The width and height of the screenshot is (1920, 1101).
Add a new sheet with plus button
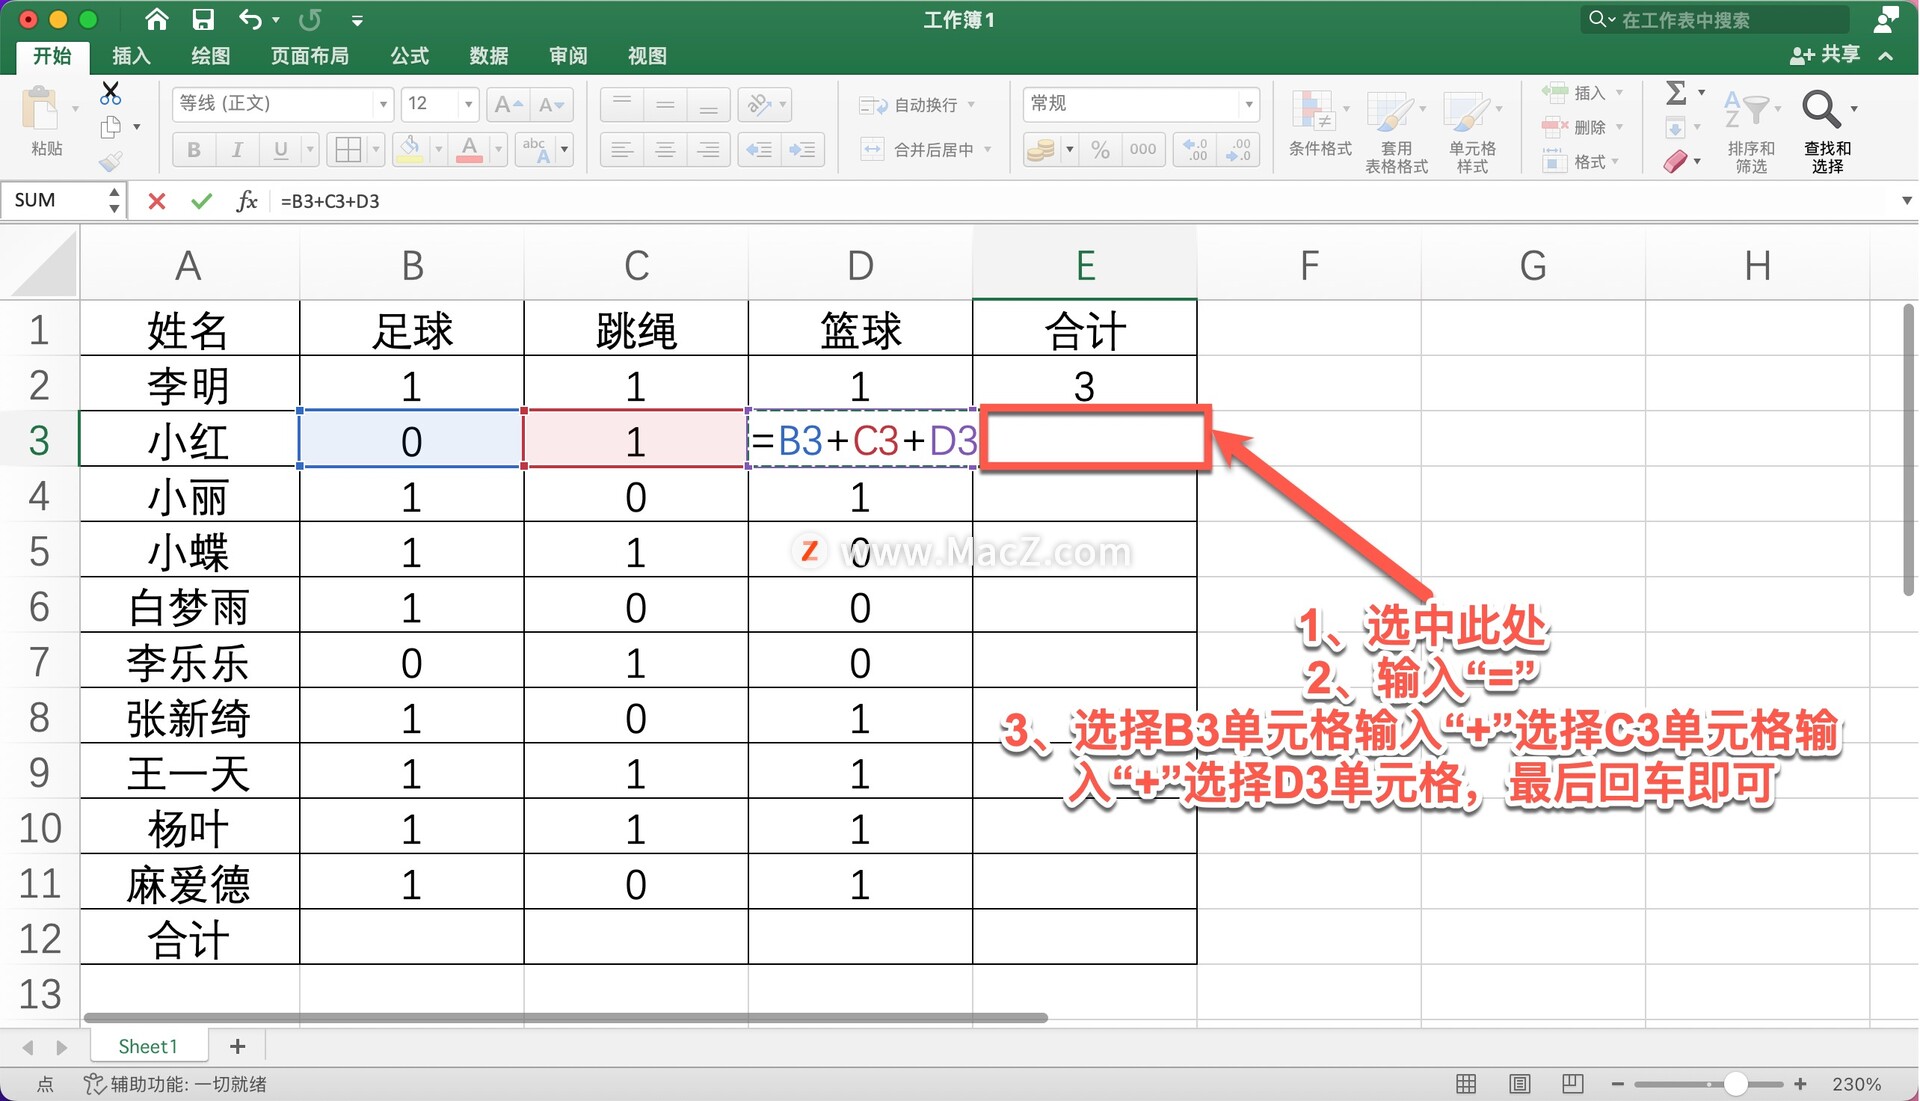coord(237,1046)
